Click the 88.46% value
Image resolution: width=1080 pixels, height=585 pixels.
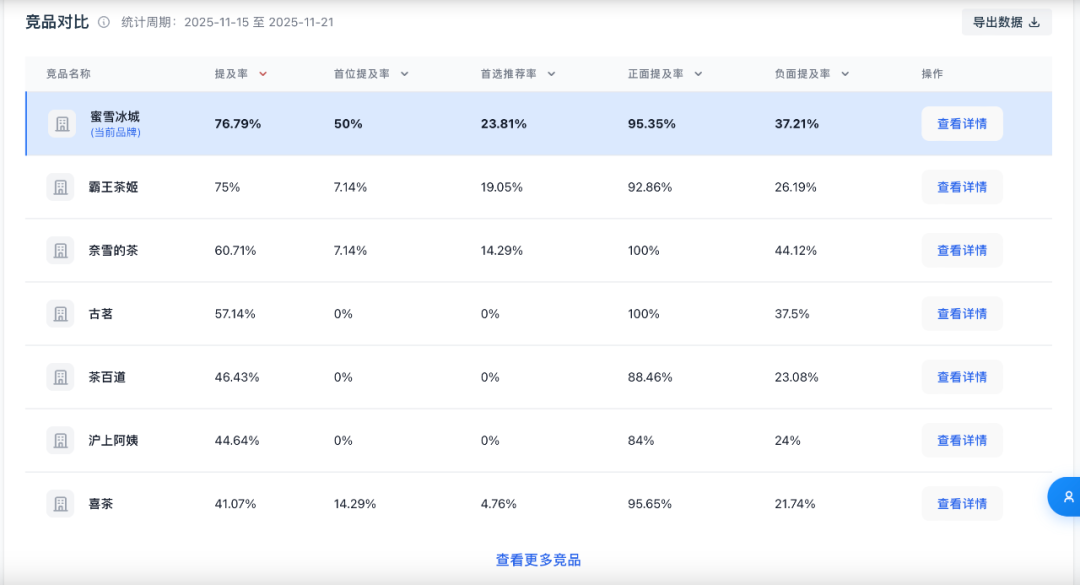[650, 378]
